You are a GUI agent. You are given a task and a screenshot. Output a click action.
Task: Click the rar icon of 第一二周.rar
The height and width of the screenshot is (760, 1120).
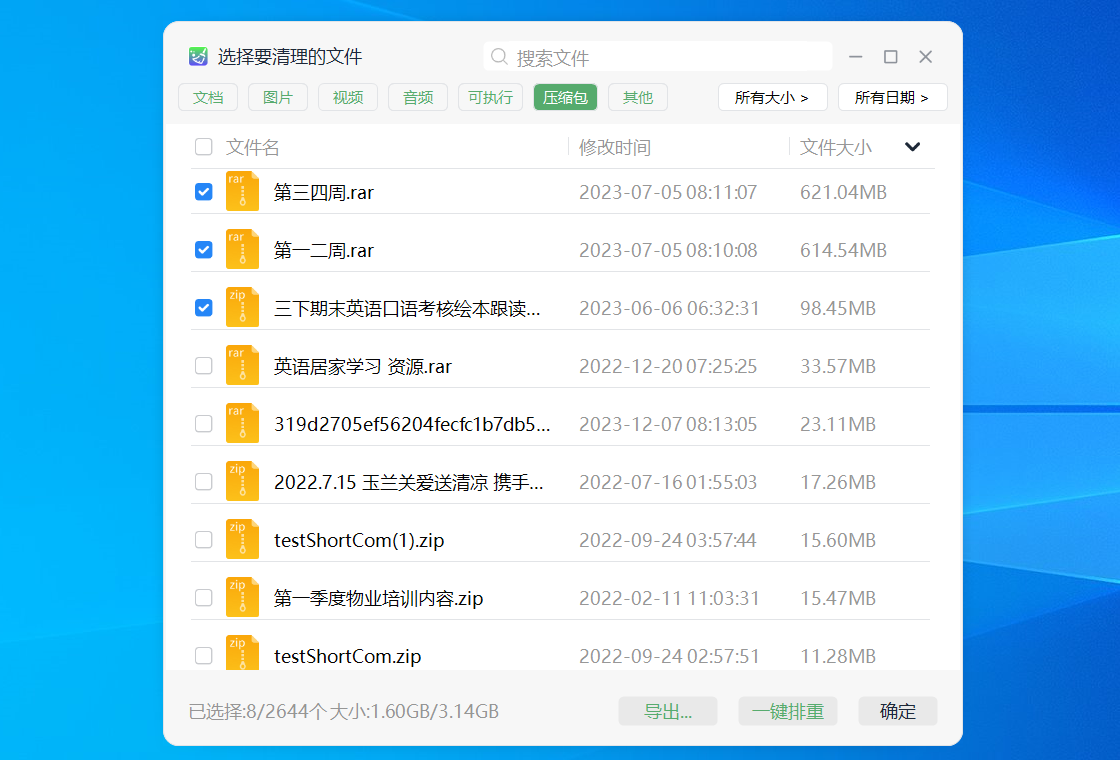click(x=242, y=250)
